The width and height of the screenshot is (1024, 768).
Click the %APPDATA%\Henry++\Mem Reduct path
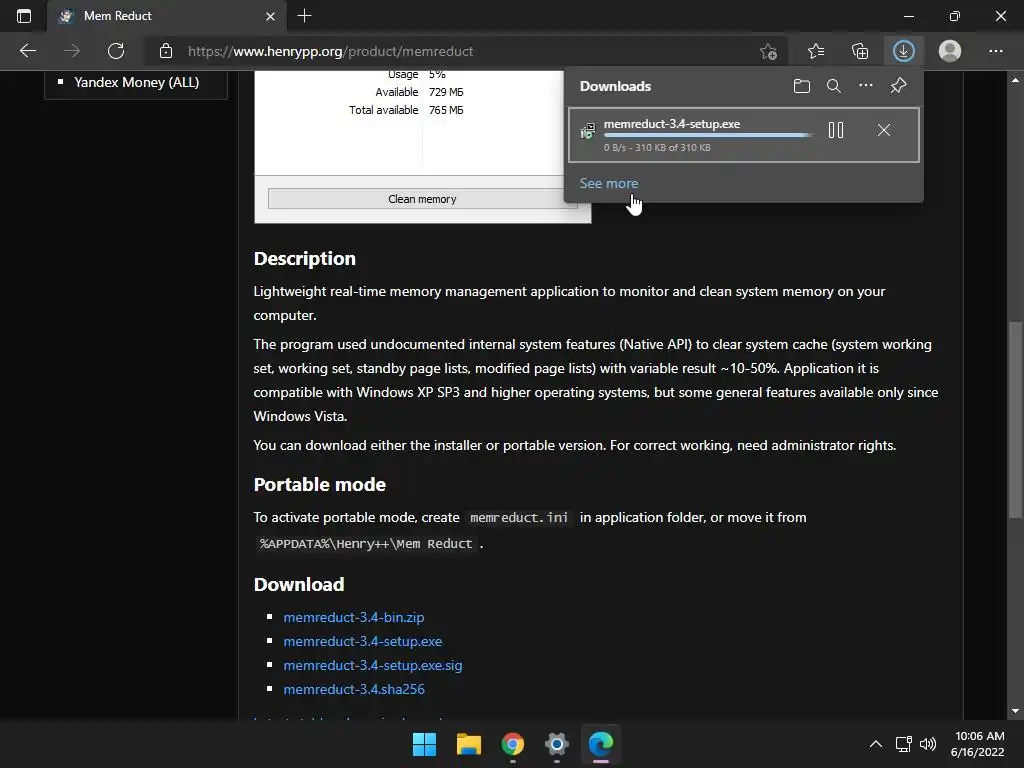(x=366, y=543)
